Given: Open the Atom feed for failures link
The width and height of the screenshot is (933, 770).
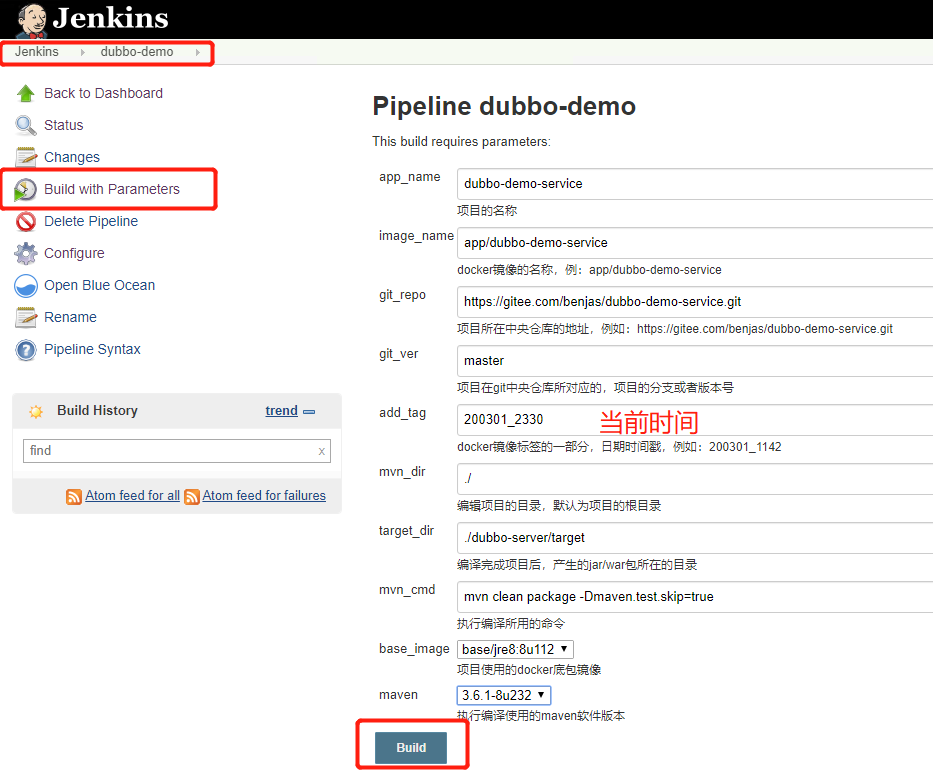Looking at the screenshot, I should 264,495.
